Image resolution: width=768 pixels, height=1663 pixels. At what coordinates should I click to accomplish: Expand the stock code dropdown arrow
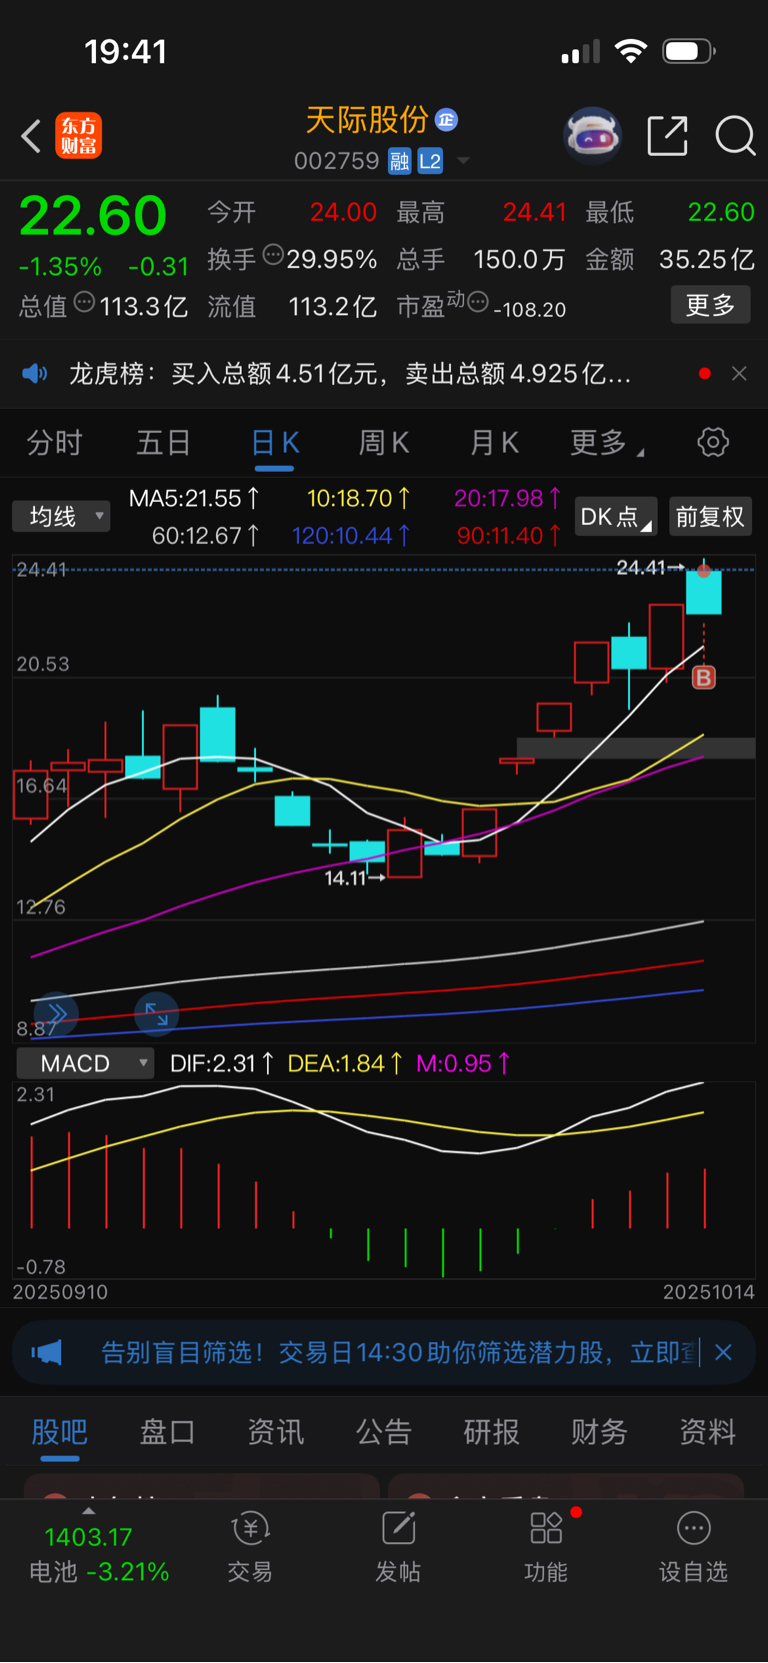[x=463, y=161]
